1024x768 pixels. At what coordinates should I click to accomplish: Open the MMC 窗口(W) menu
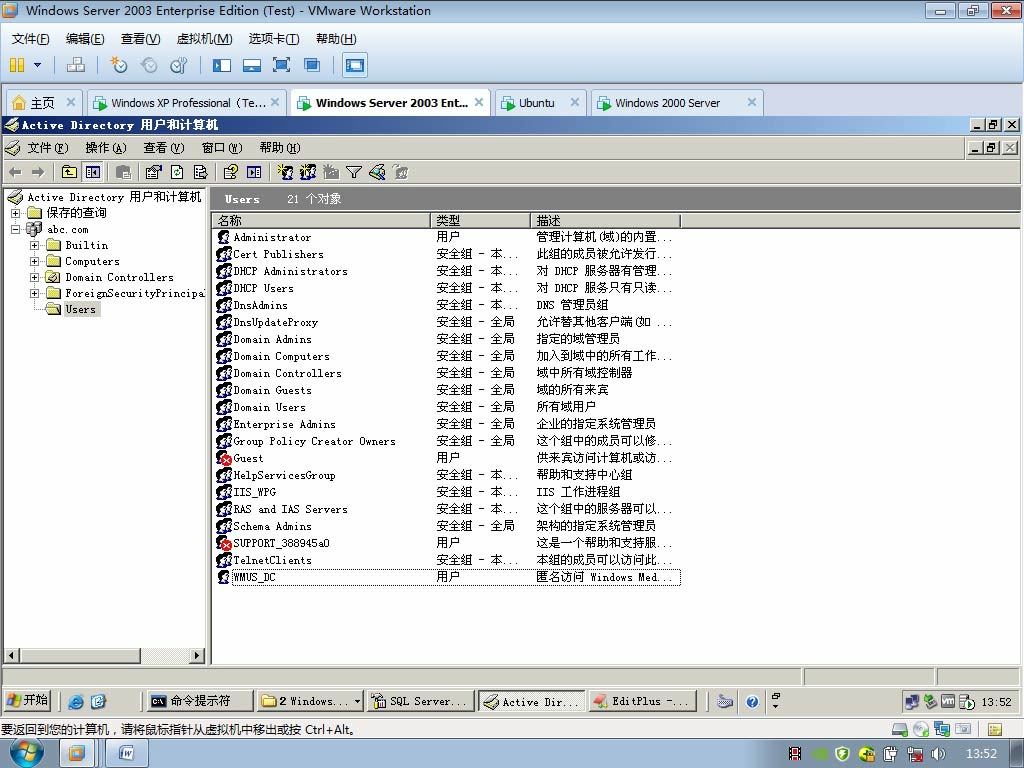(x=222, y=148)
